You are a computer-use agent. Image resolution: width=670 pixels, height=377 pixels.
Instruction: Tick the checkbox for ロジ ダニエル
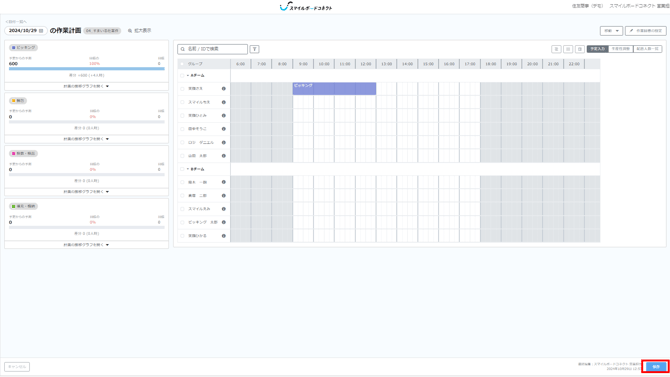coord(182,142)
